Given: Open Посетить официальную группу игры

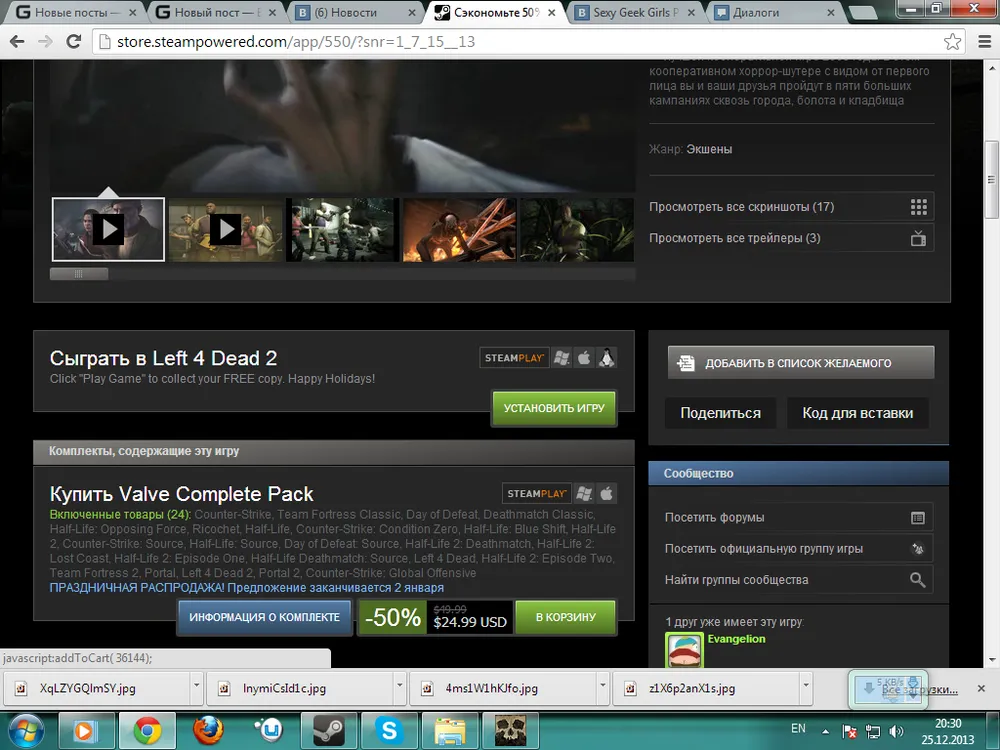Looking at the screenshot, I should (798, 548).
